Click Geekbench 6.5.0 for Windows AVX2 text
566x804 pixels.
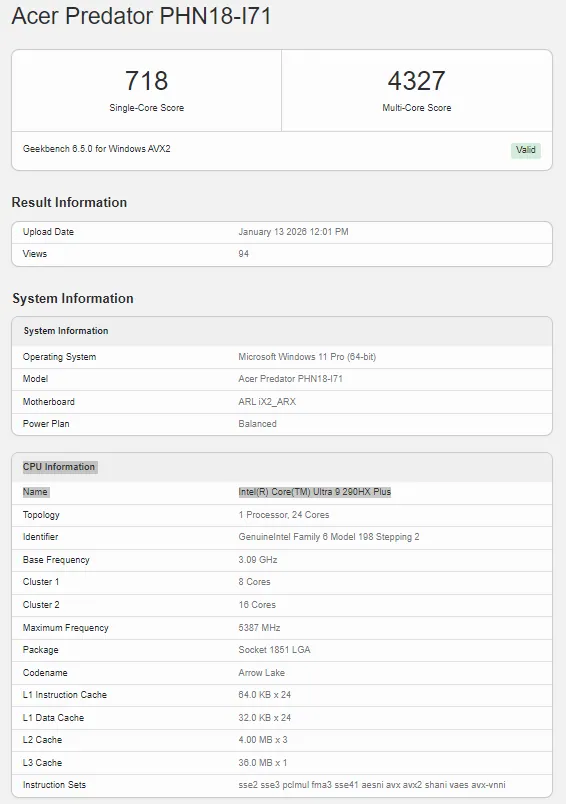click(x=96, y=149)
